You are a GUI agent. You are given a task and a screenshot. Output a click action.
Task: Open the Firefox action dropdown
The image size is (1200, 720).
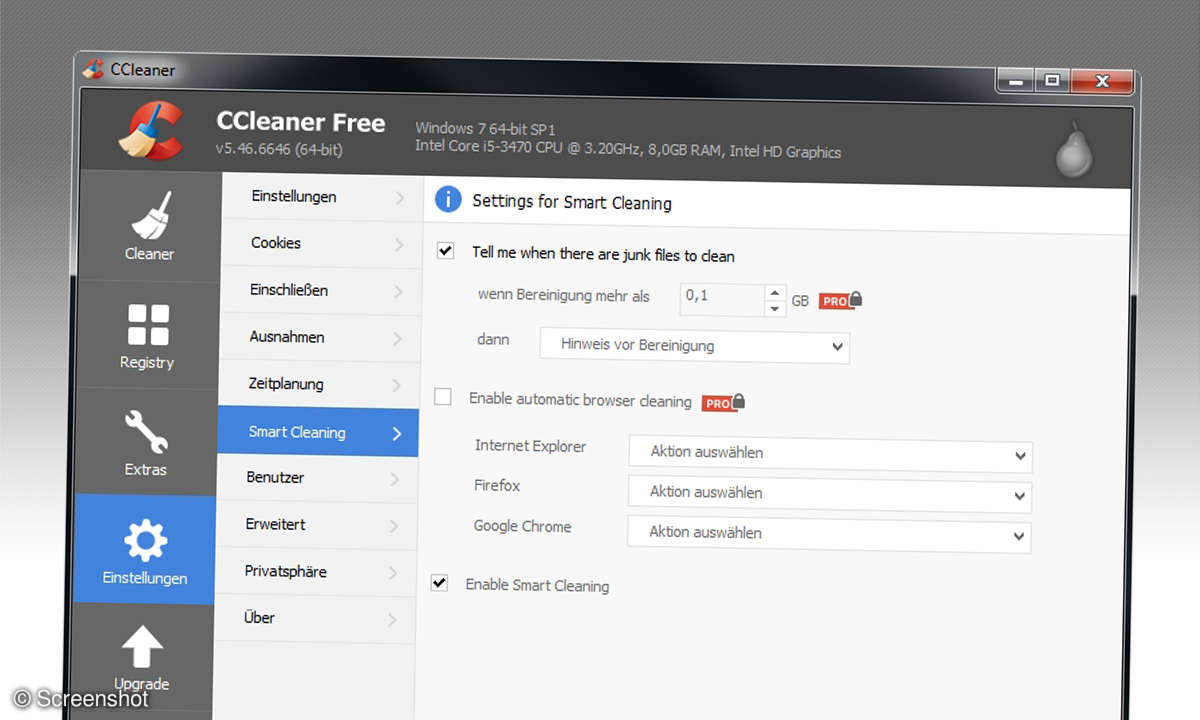pyautogui.click(x=829, y=493)
